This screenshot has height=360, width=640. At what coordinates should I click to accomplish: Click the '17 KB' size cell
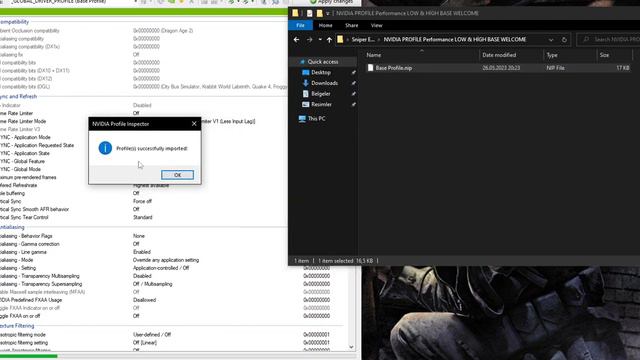622,68
